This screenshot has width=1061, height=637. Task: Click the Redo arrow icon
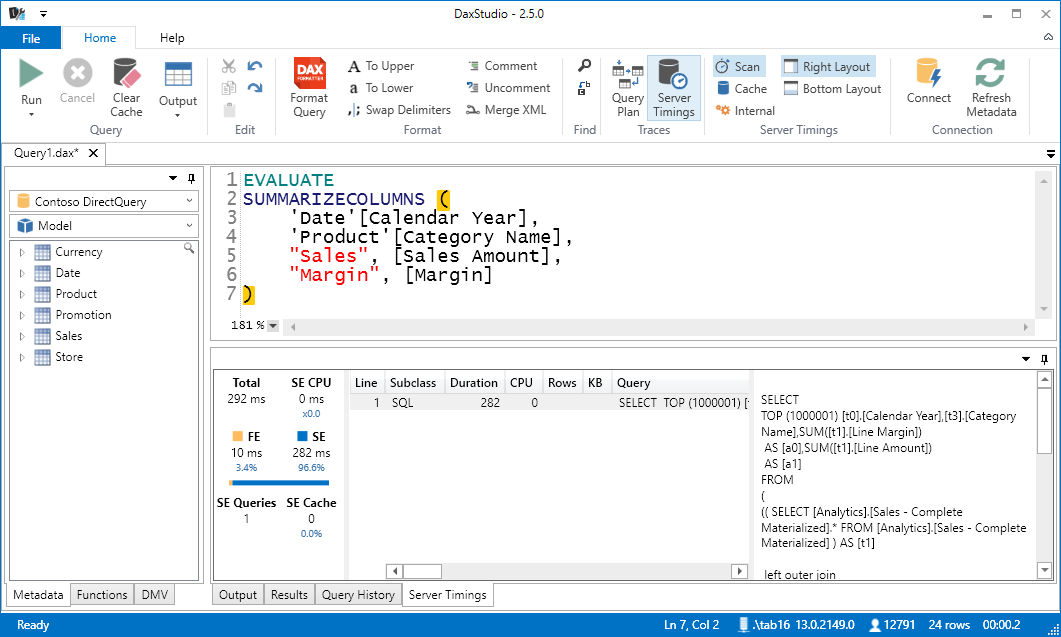coord(255,88)
